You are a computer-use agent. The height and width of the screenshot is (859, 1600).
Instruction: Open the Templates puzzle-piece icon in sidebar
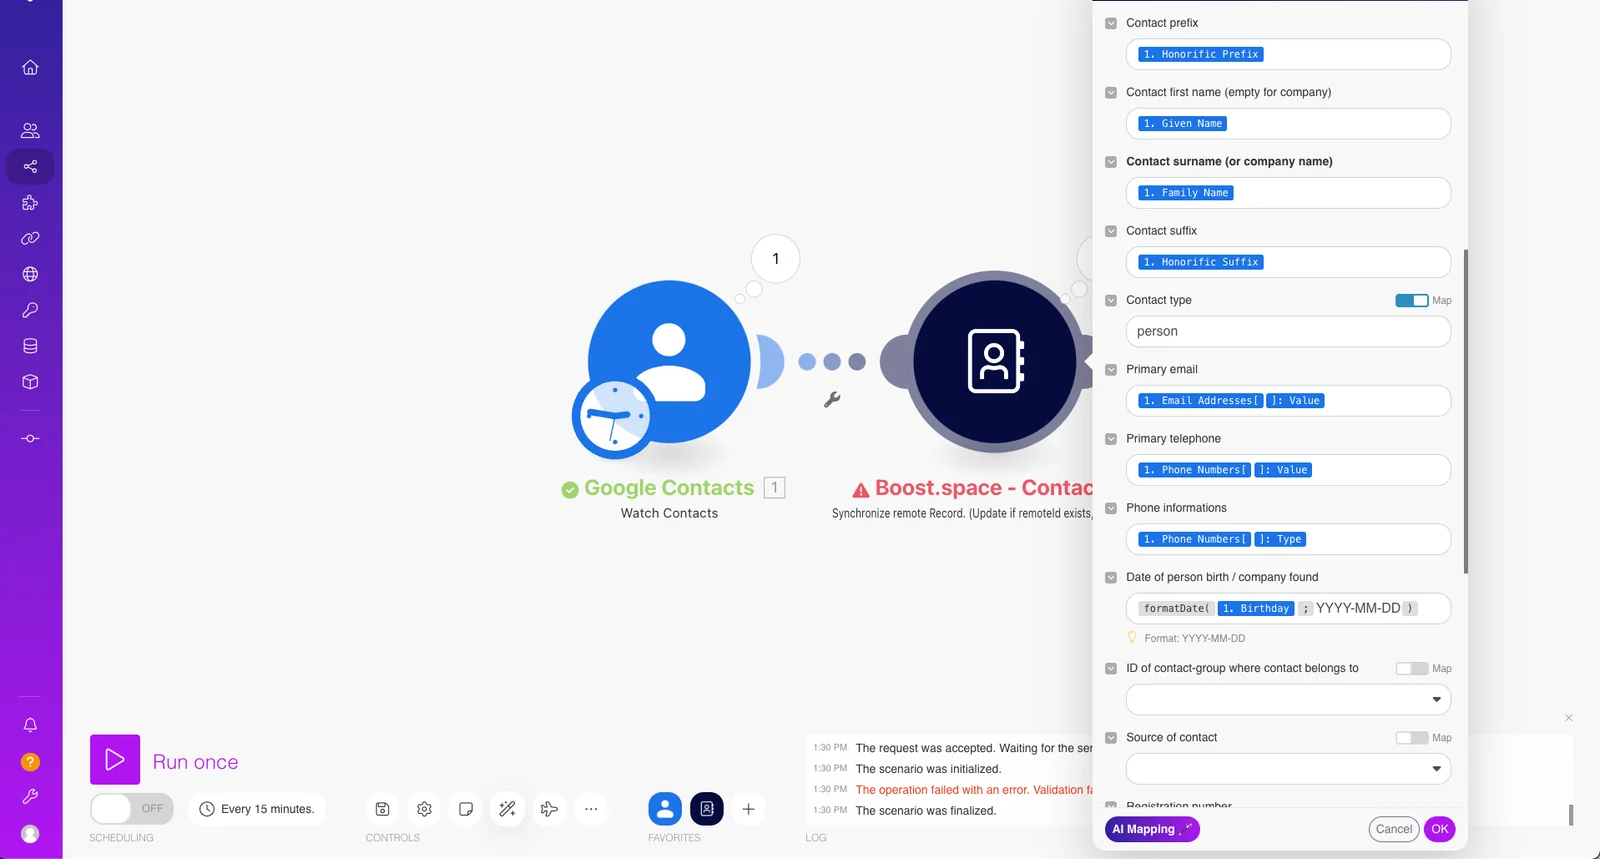pos(30,202)
